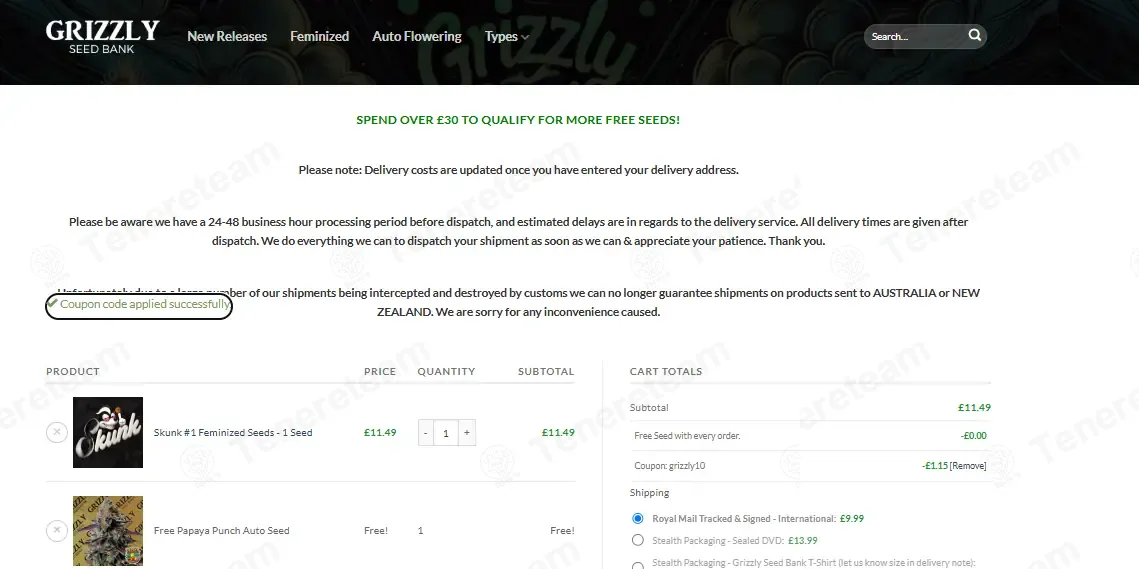Open Auto Flowering menu item
1139x569 pixels.
point(417,36)
